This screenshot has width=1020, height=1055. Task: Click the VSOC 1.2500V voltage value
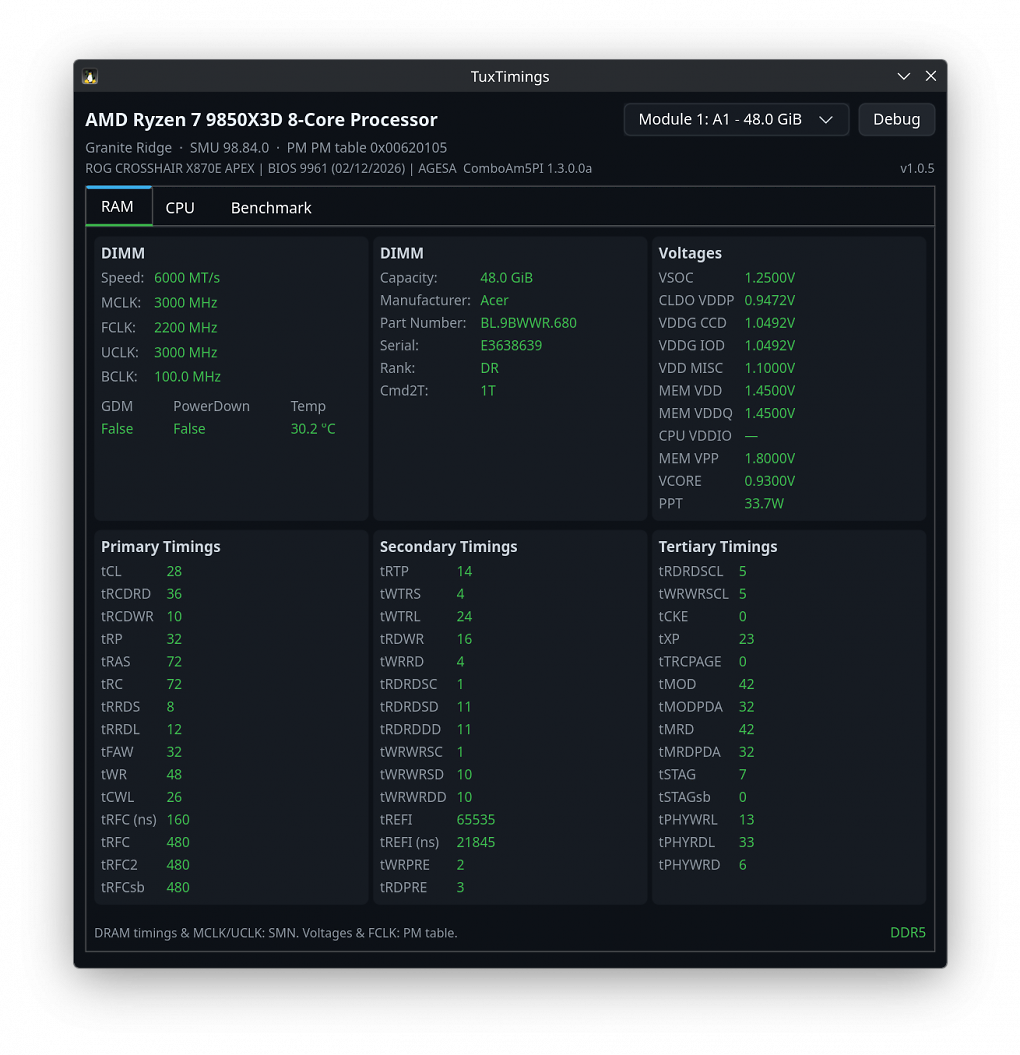[x=770, y=278]
